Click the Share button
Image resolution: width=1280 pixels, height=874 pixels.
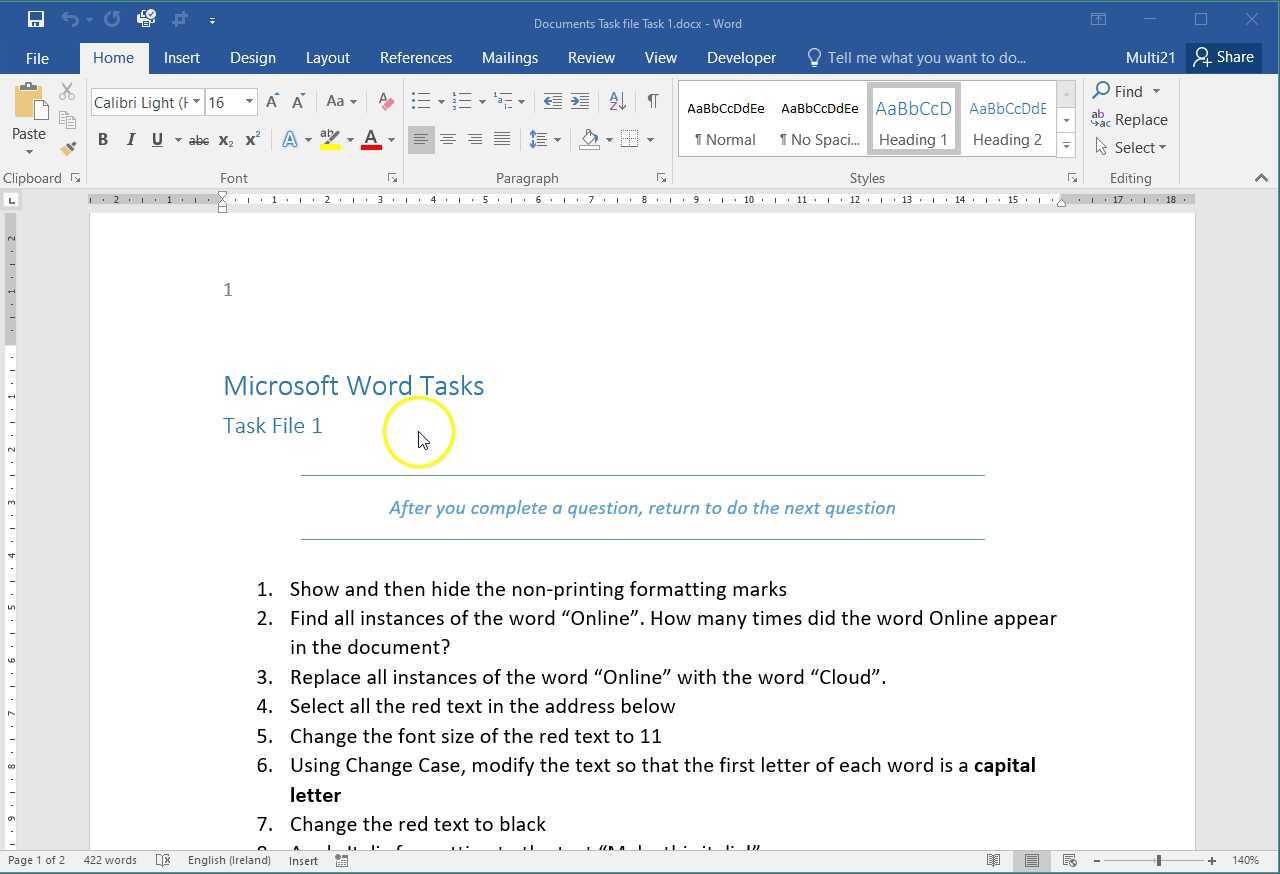click(x=1224, y=57)
